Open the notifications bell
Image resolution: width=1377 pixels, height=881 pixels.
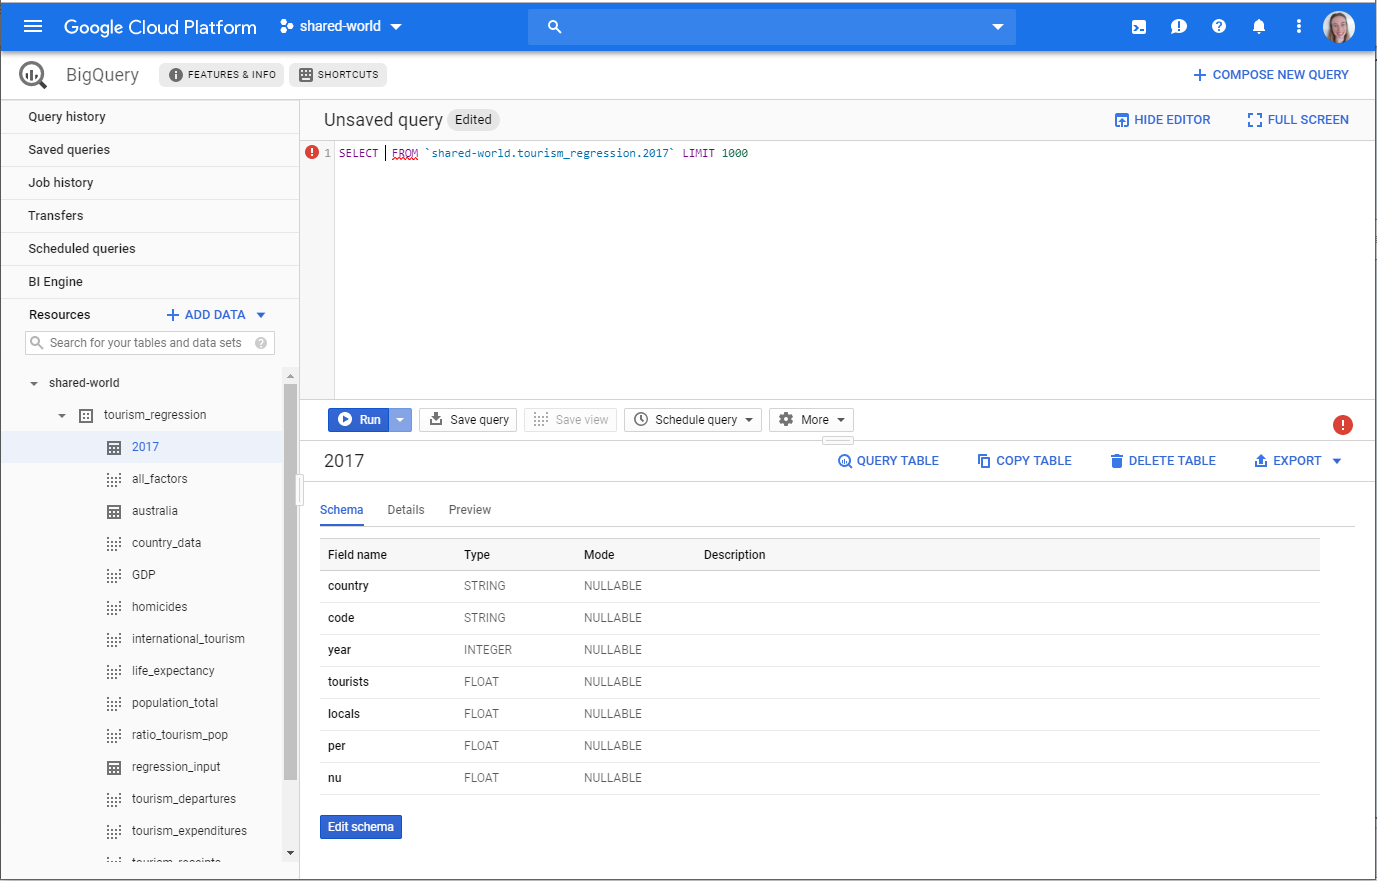pos(1259,27)
